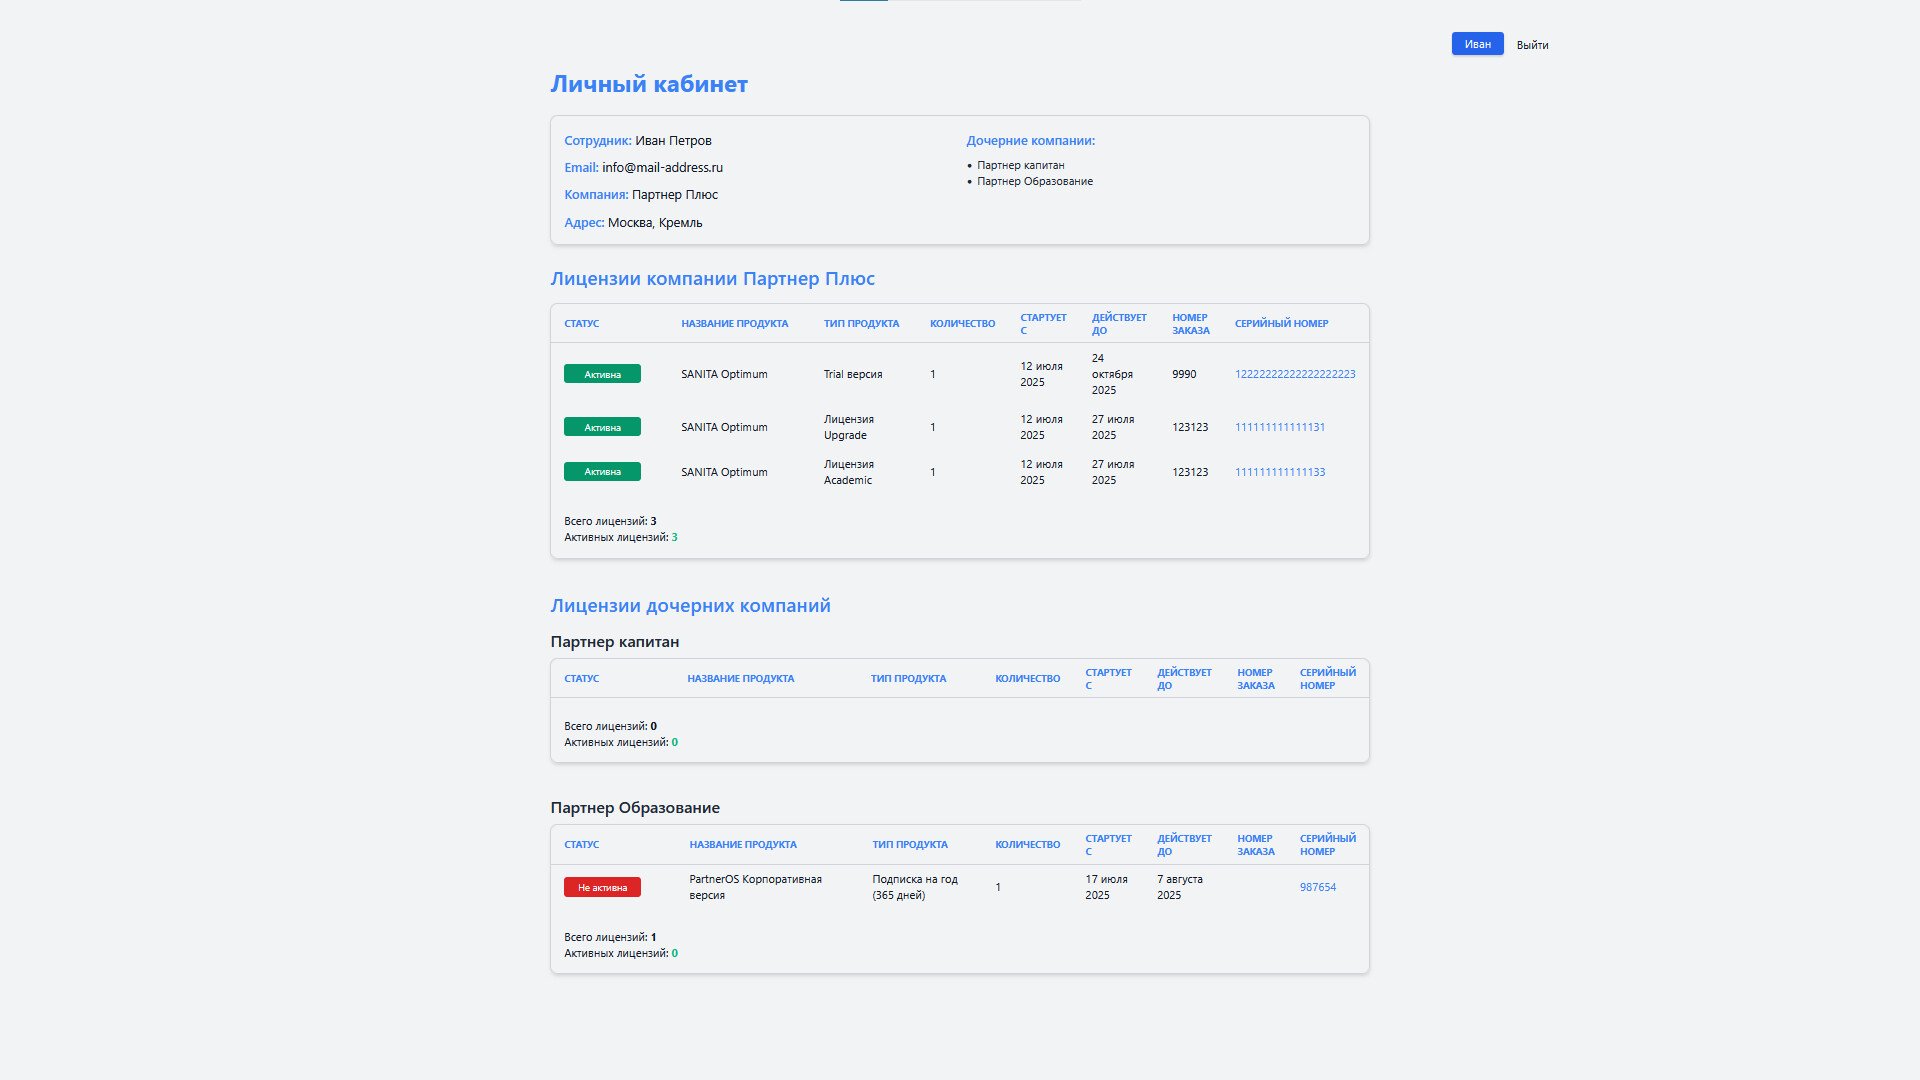Click the PartnerOS Корпоративная версия product cell

click(x=755, y=887)
